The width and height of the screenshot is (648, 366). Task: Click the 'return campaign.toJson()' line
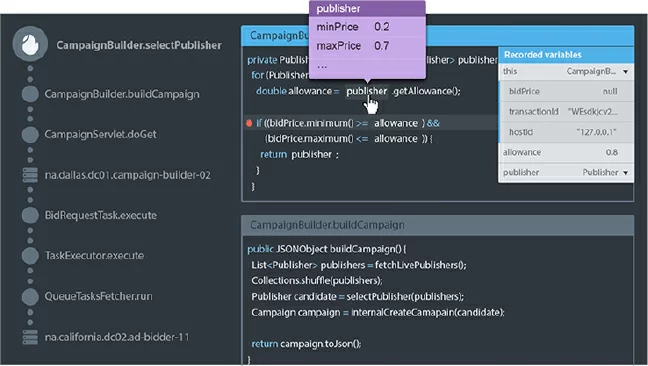coord(306,344)
